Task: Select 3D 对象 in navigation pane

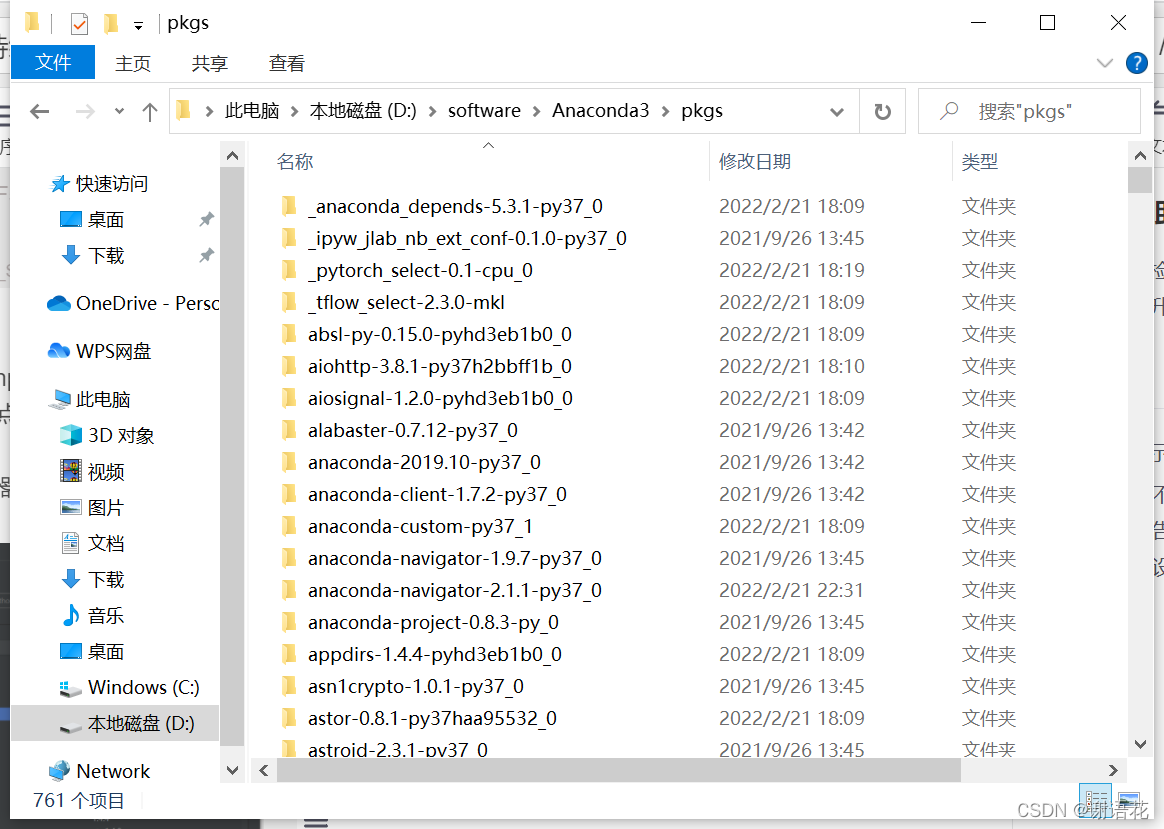Action: (x=107, y=435)
